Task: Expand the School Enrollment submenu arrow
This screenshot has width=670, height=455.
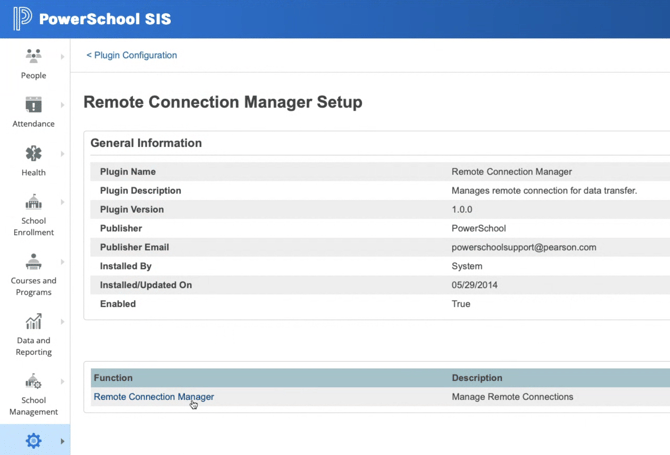Action: click(x=62, y=203)
